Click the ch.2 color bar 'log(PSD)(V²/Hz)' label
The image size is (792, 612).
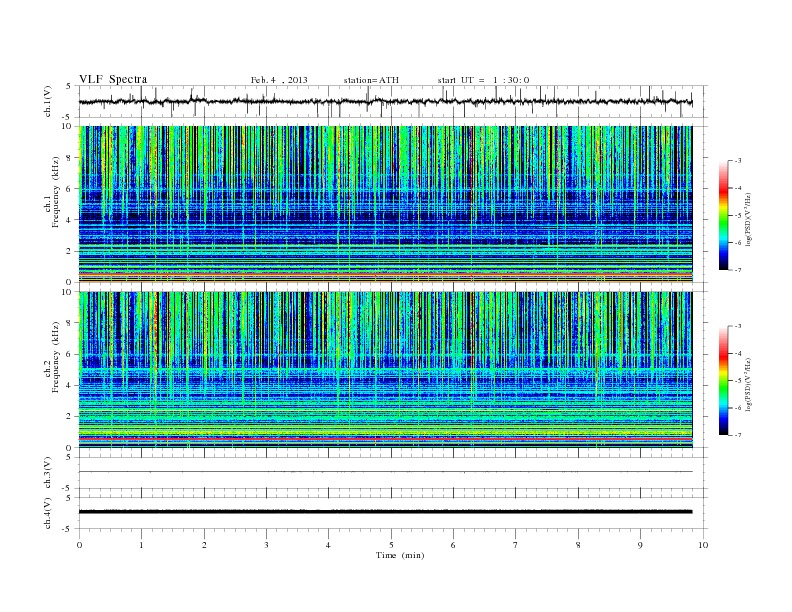tap(748, 384)
